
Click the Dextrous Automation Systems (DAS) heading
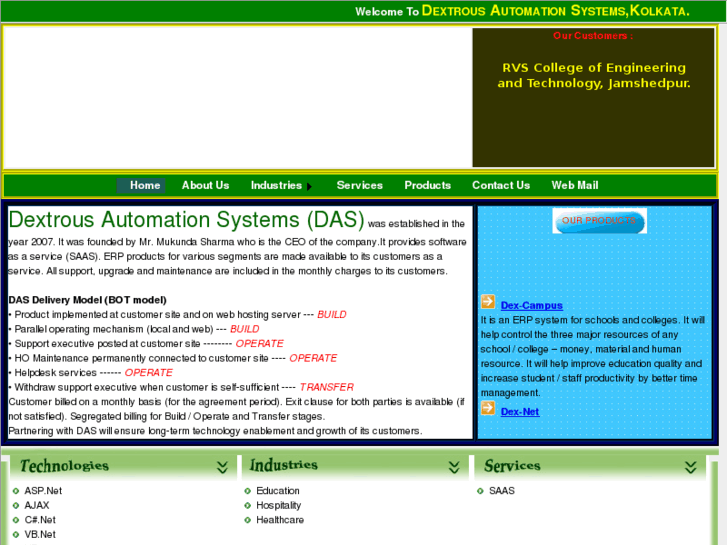tap(186, 219)
